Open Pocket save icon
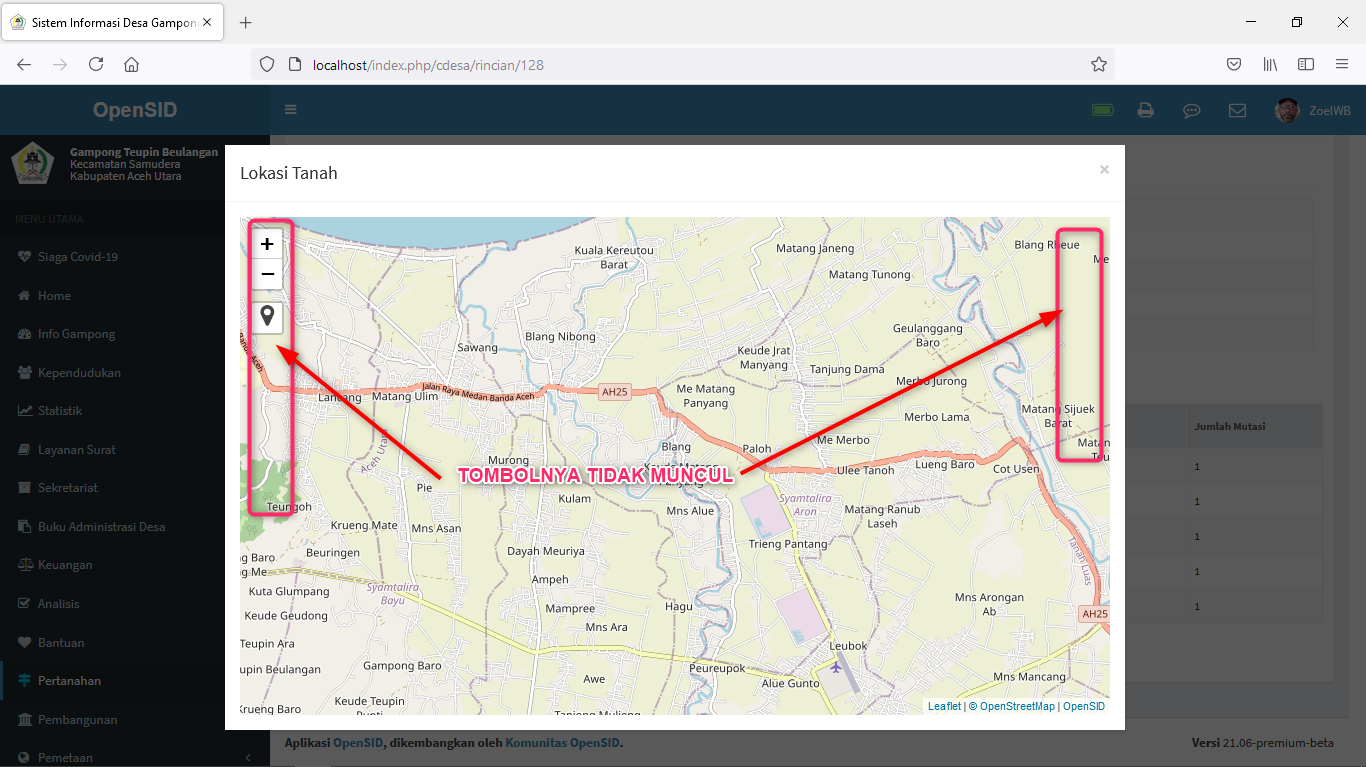This screenshot has height=767, width=1366. click(1234, 64)
